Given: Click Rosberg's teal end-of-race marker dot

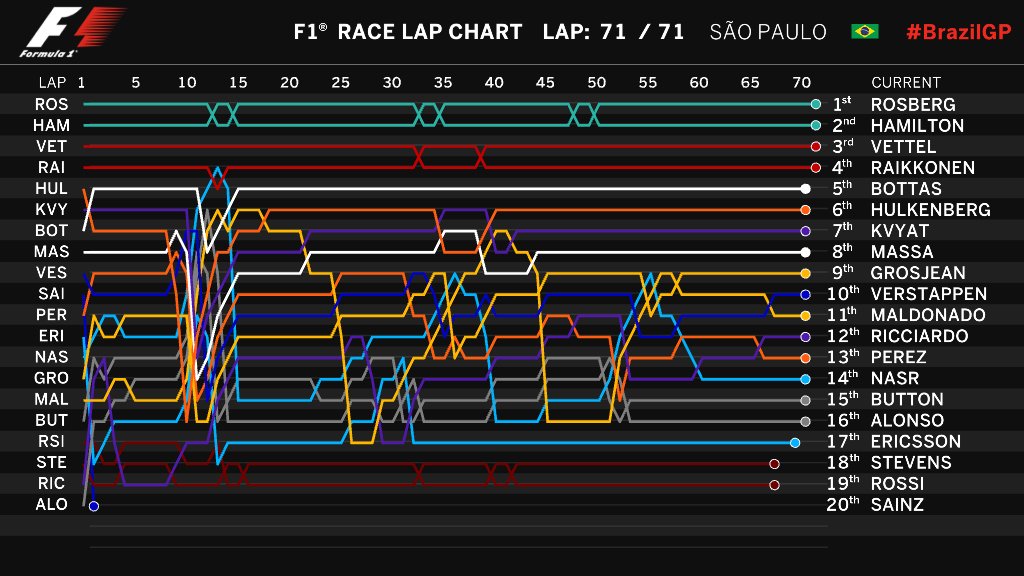Looking at the screenshot, I should [x=816, y=104].
